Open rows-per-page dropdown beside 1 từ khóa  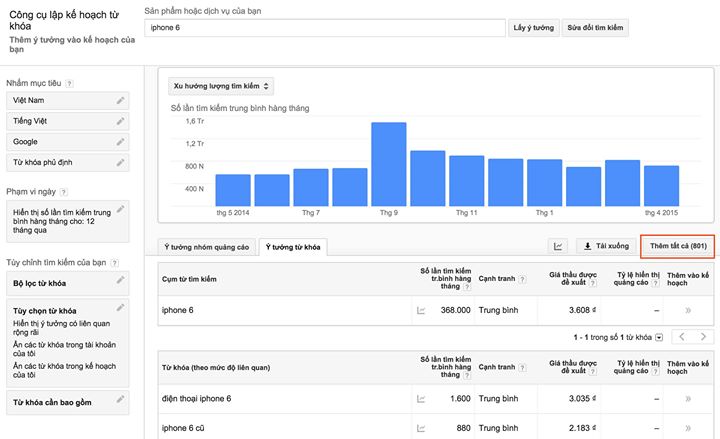pyautogui.click(x=659, y=338)
